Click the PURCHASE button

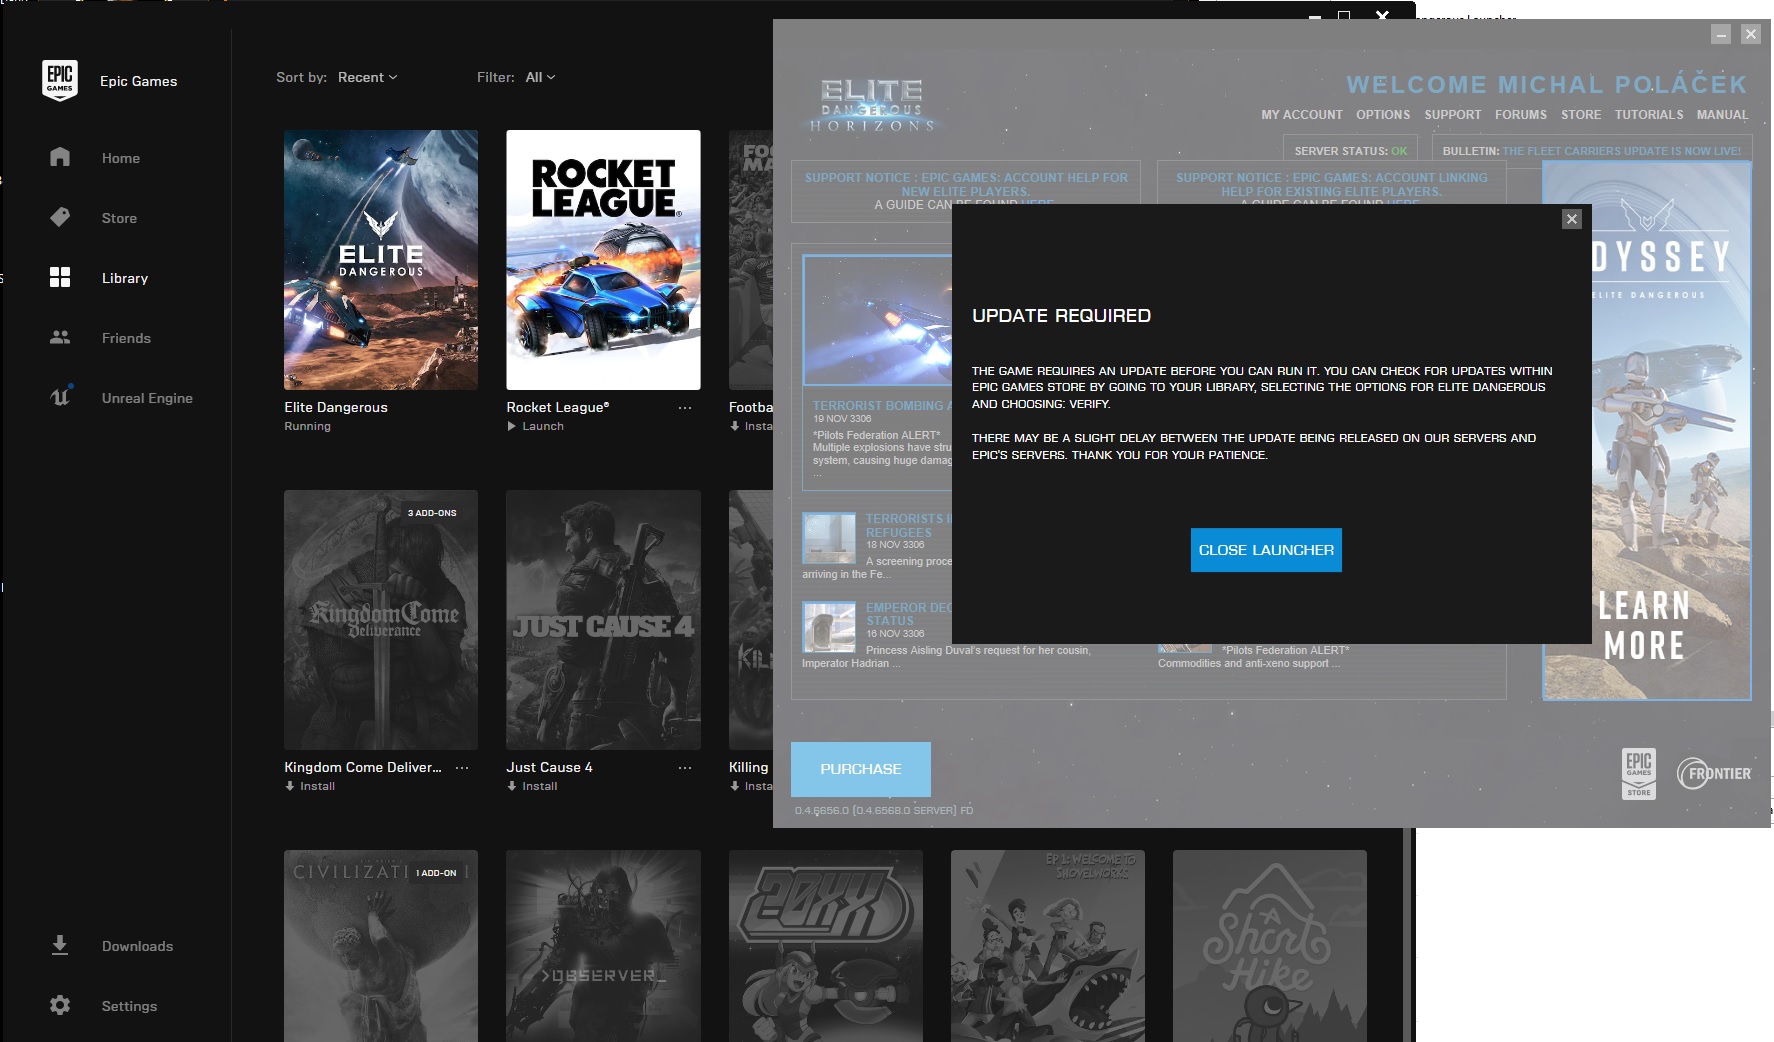coord(861,769)
